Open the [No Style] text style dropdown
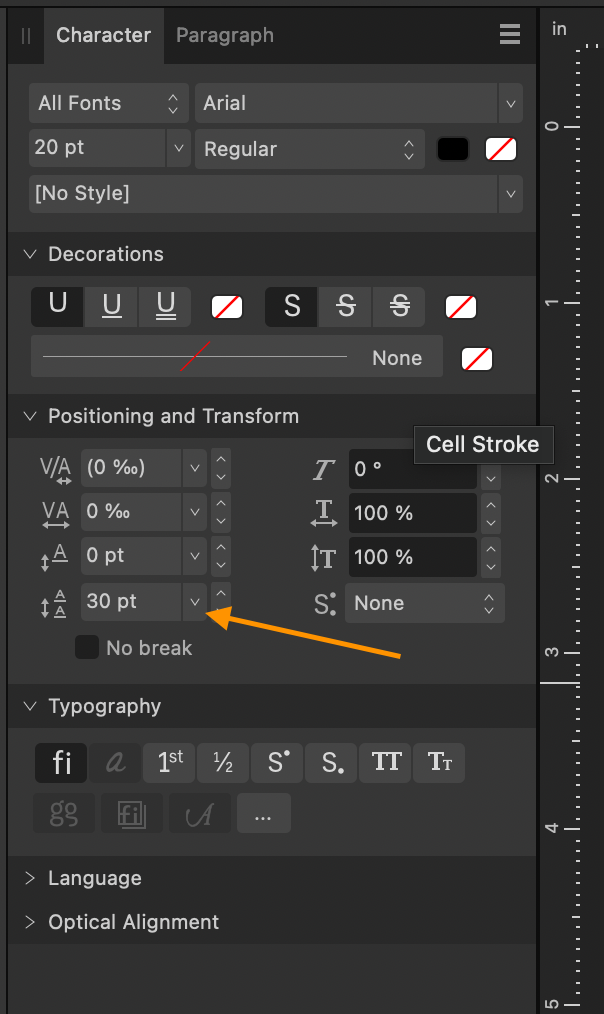 click(x=272, y=193)
